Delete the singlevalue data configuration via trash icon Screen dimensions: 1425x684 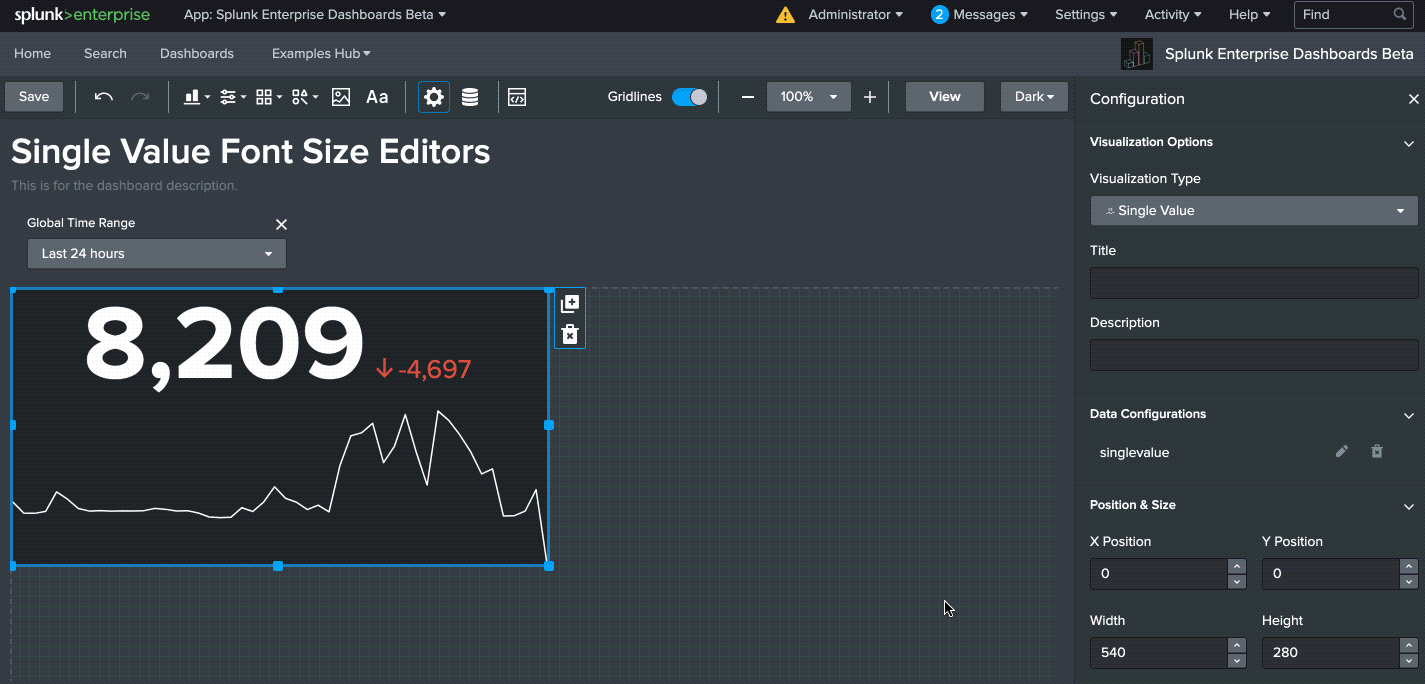1377,452
